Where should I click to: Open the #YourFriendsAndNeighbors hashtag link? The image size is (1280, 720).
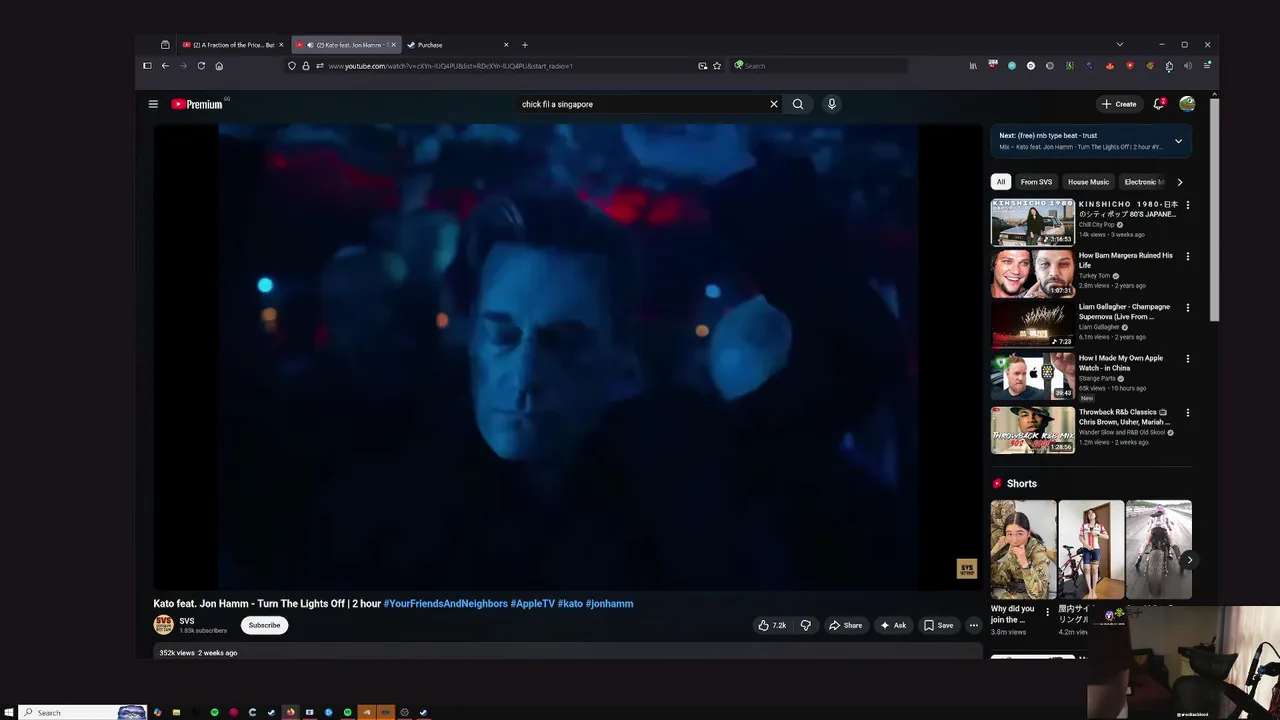tap(445, 604)
